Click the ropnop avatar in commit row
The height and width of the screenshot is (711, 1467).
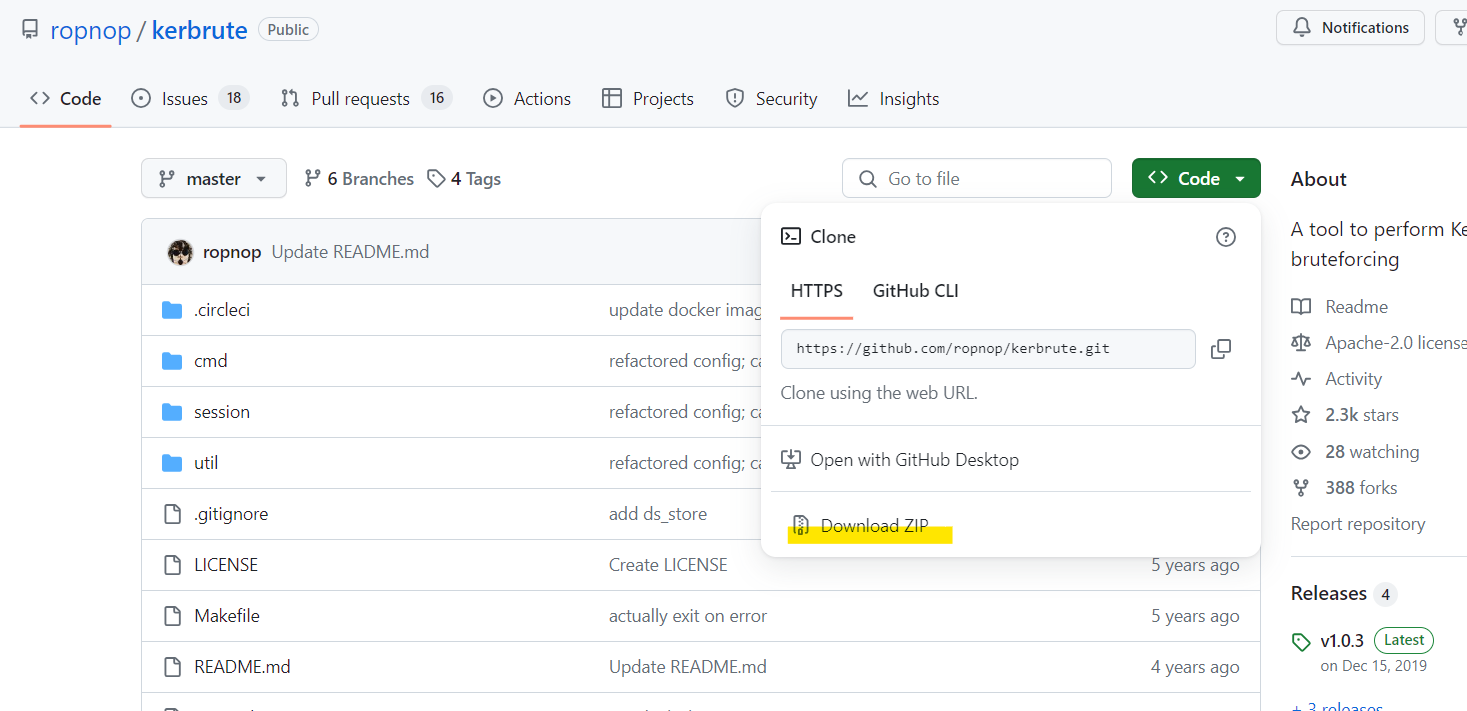point(180,252)
